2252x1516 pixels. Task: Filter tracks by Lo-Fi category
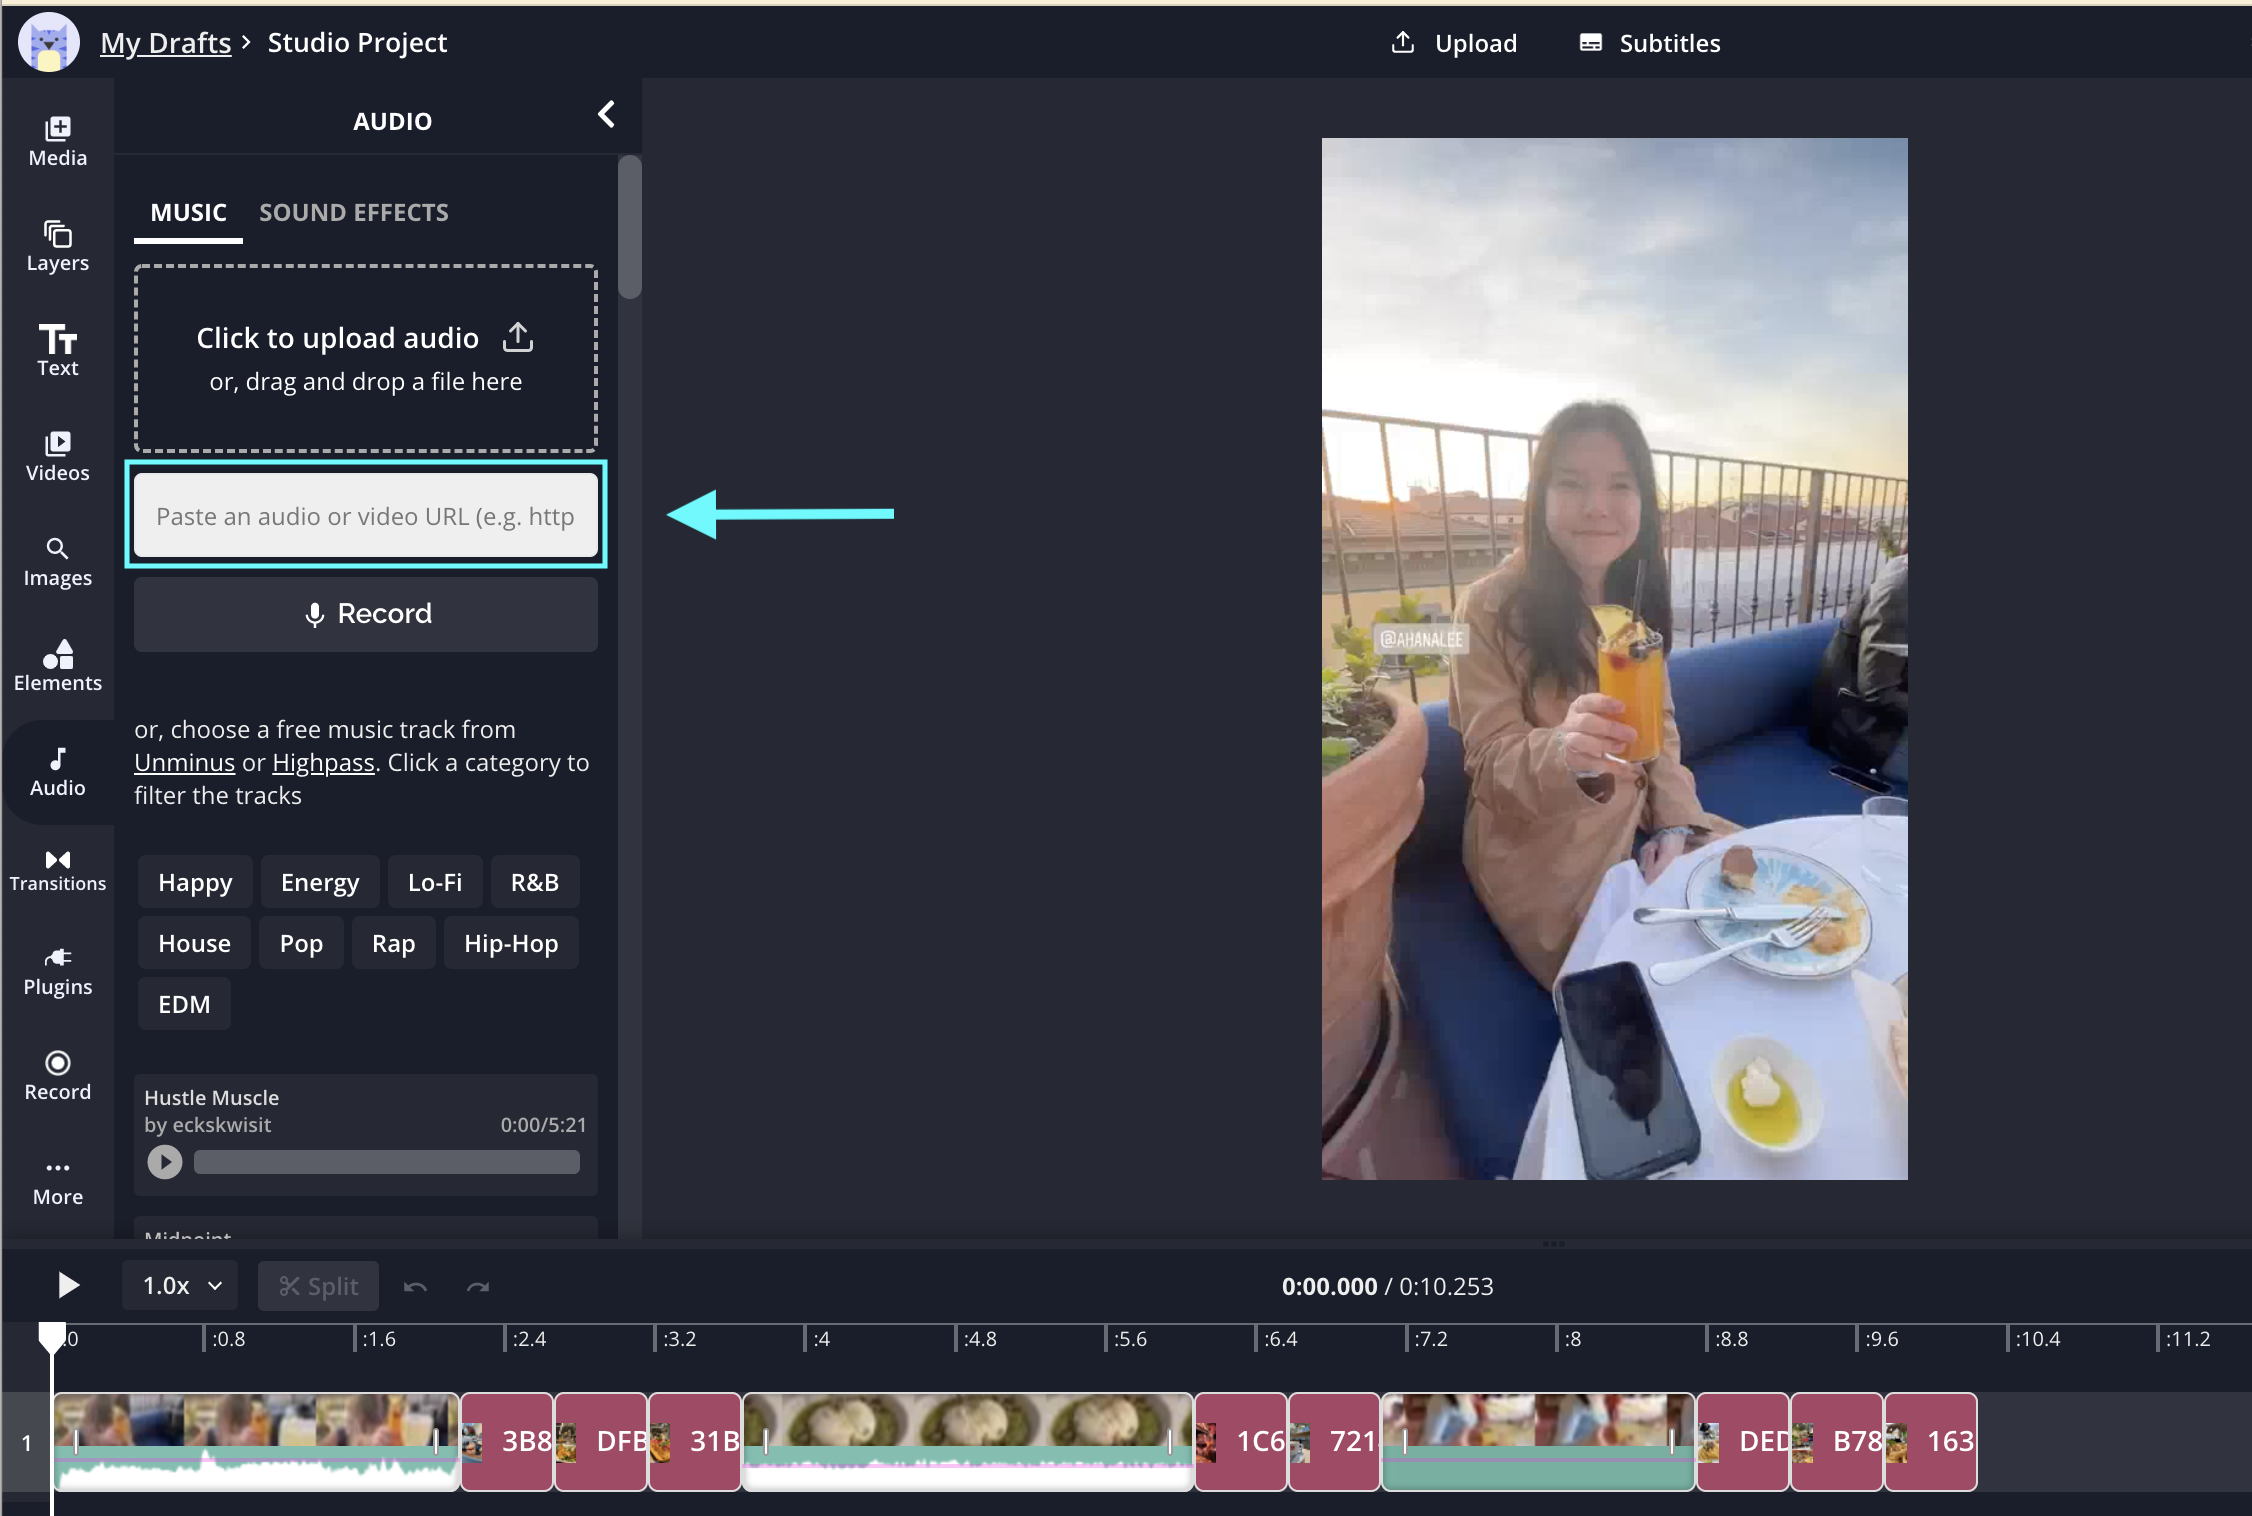coord(434,882)
